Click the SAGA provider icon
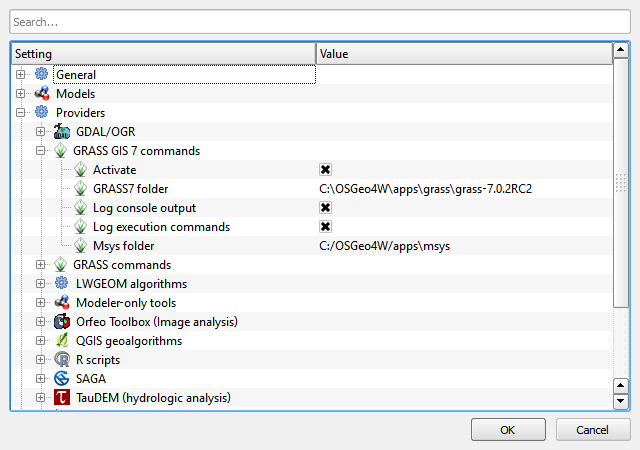640x450 pixels. 62,379
